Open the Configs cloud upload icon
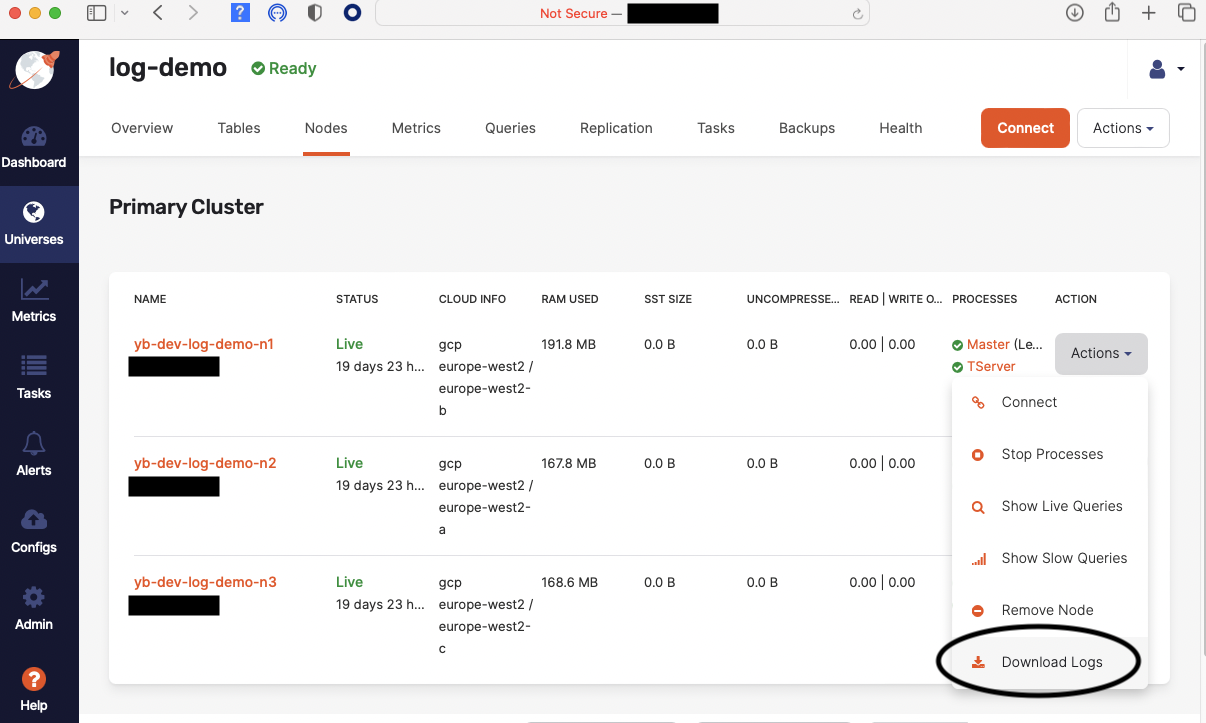 [34, 520]
